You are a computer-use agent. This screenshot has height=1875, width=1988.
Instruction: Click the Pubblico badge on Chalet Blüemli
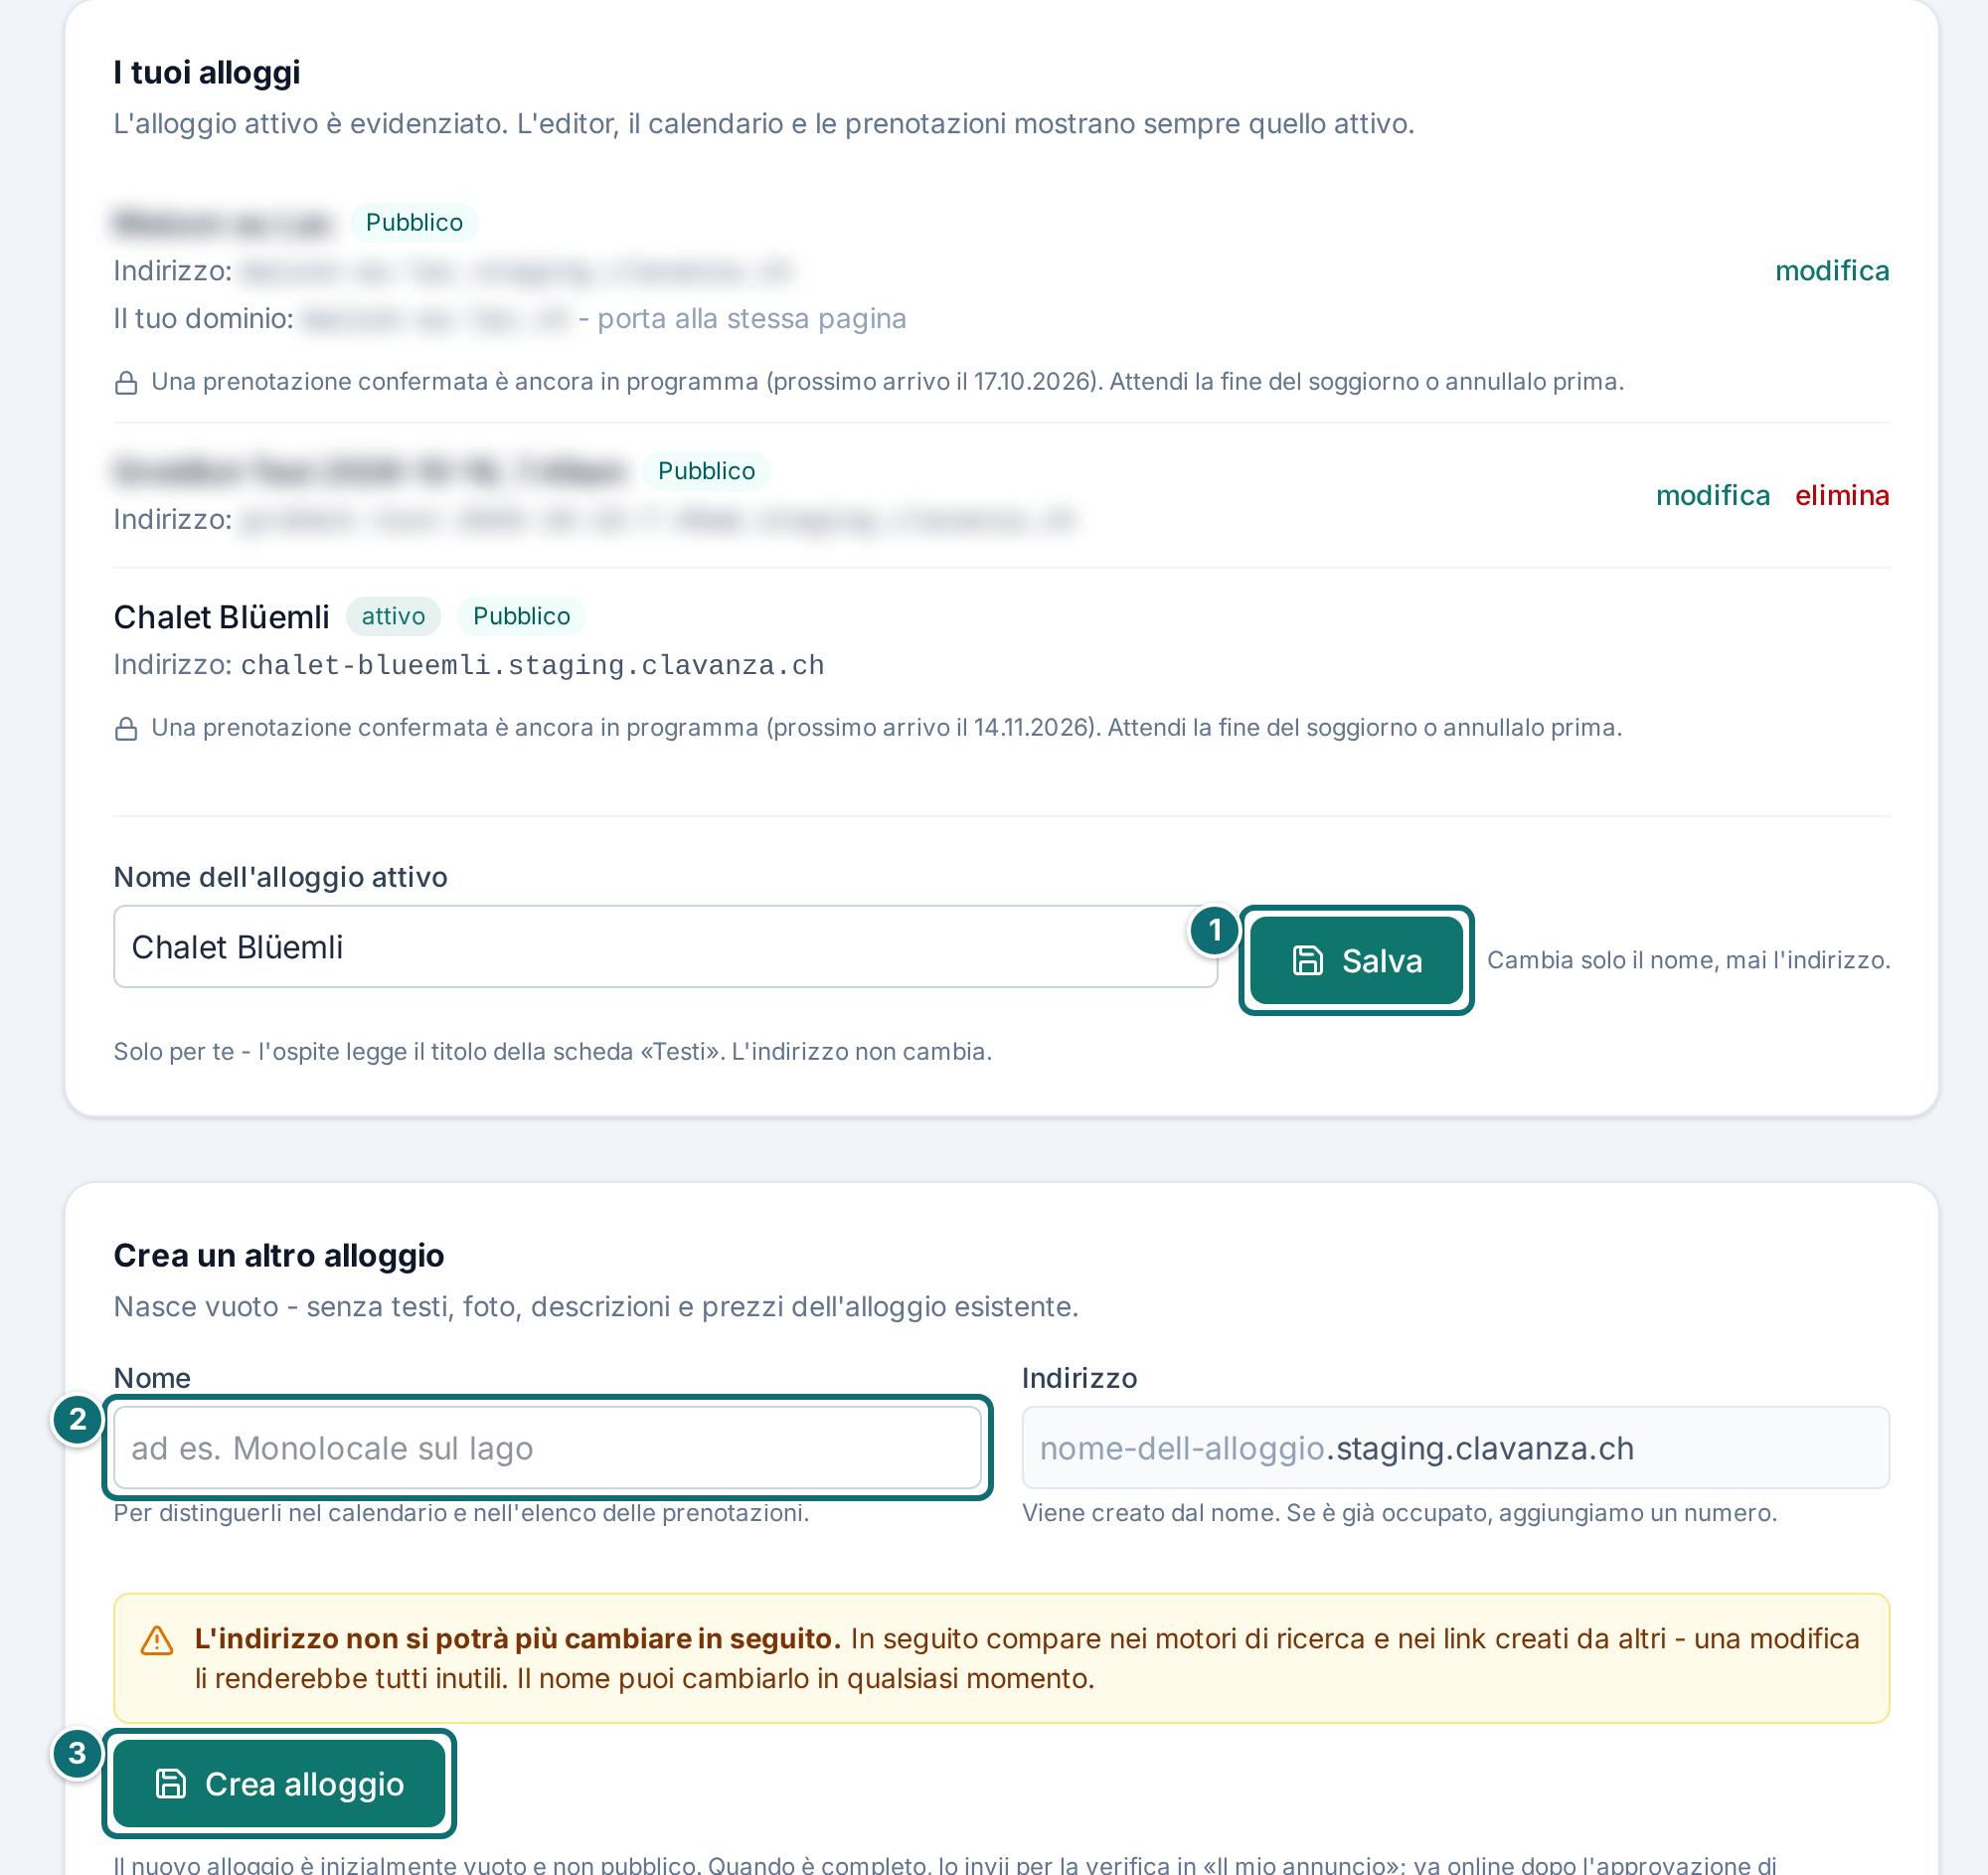[521, 616]
